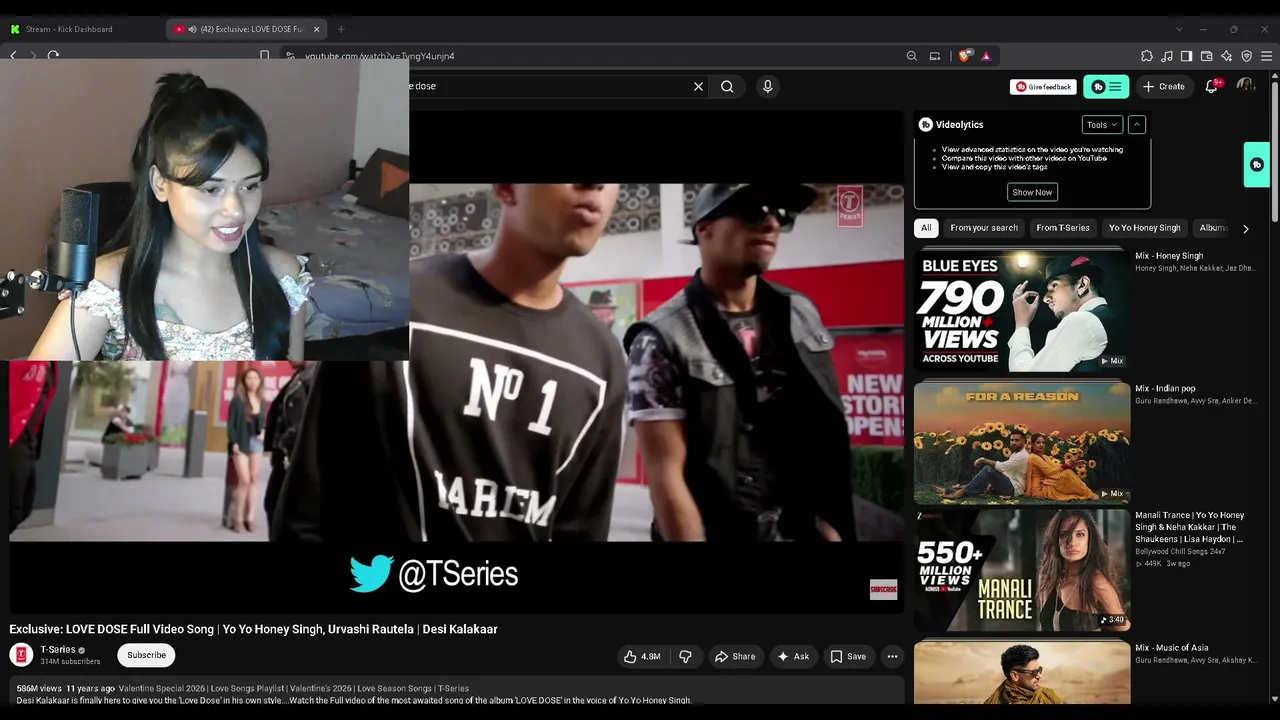
Task: Open the Videolytics Tools dropdown
Action: [1102, 125]
